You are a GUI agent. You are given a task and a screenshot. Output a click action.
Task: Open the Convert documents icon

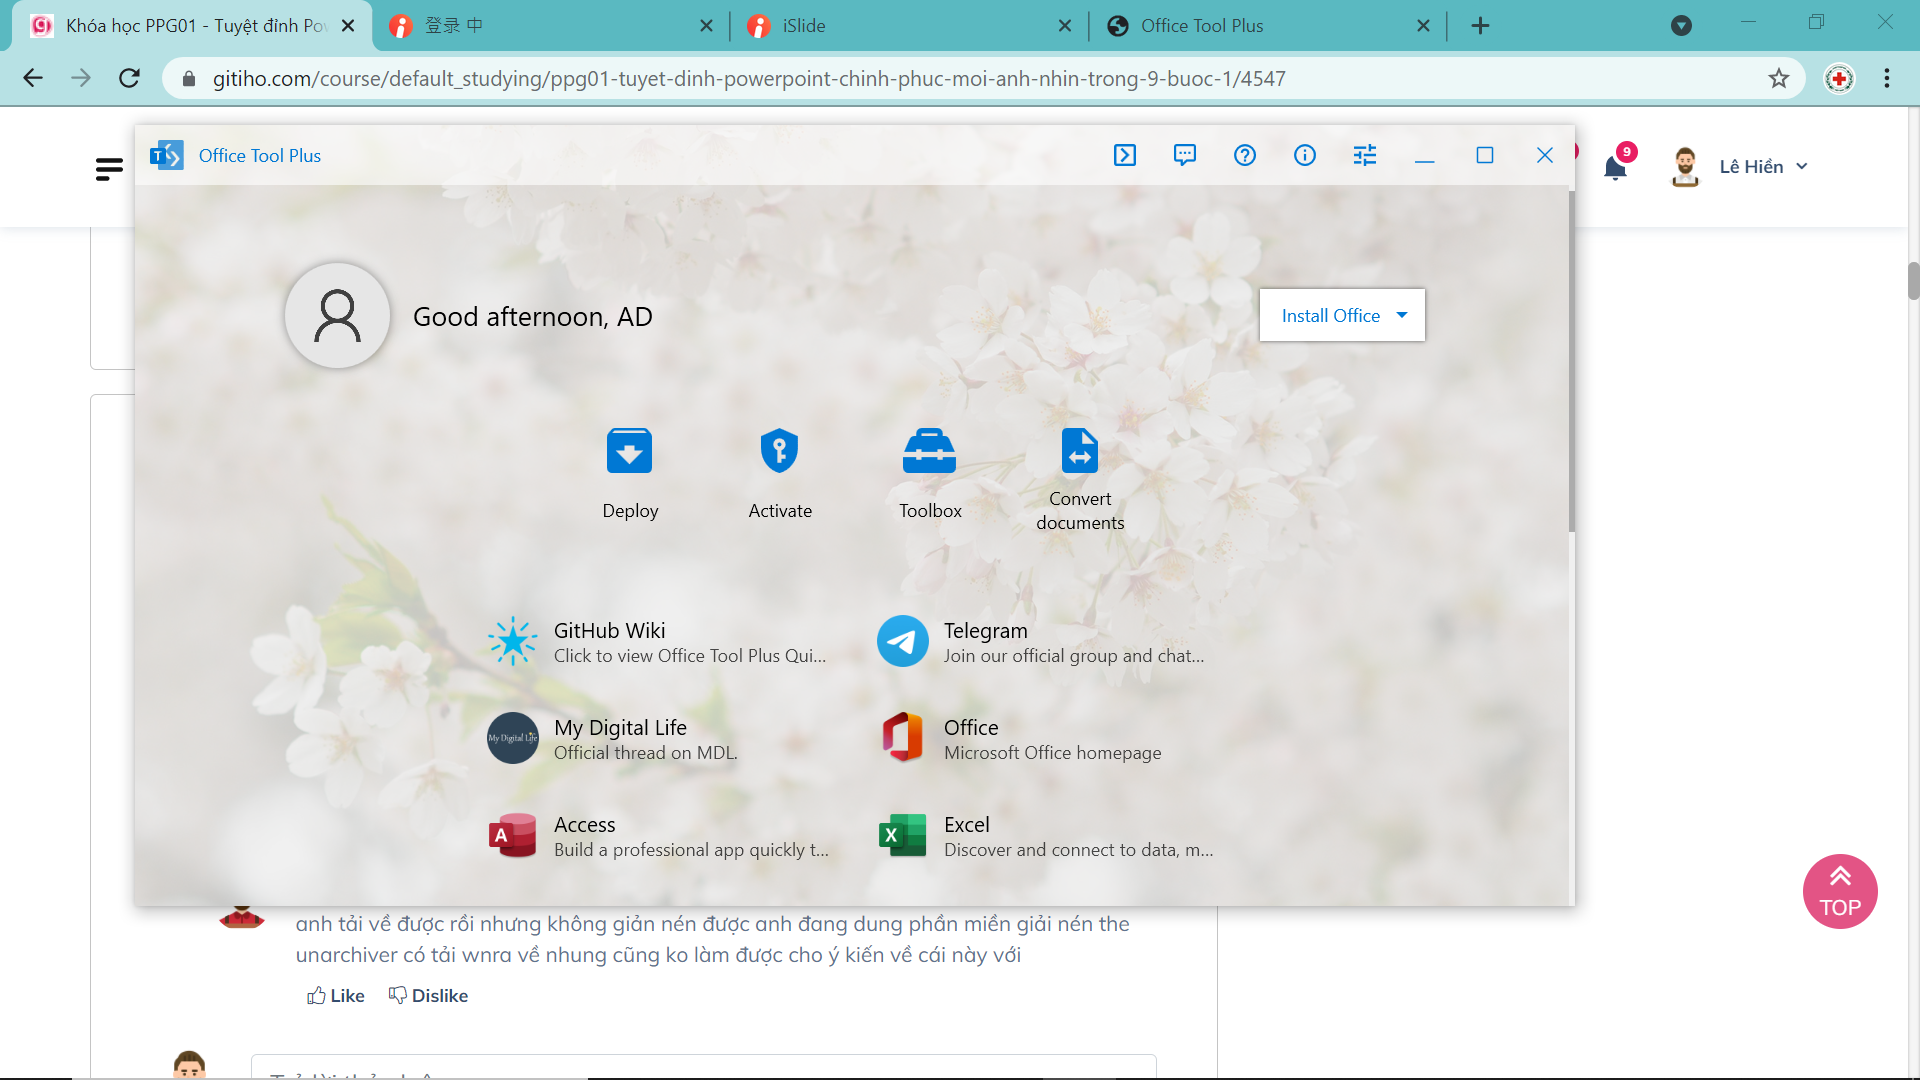[1079, 451]
